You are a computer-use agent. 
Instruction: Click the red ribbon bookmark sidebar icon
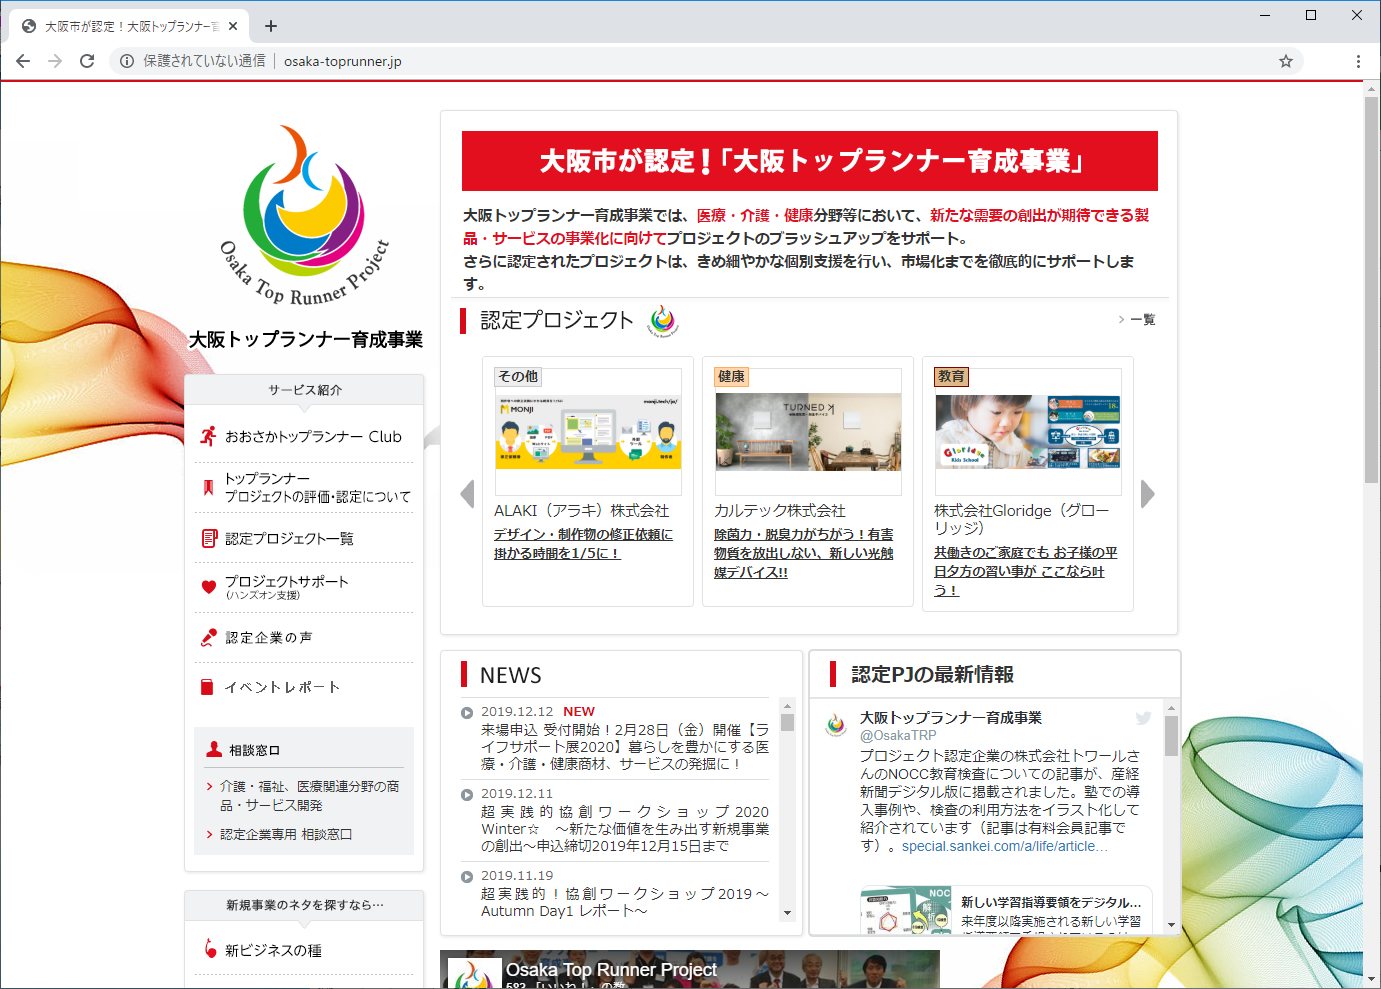pos(208,488)
